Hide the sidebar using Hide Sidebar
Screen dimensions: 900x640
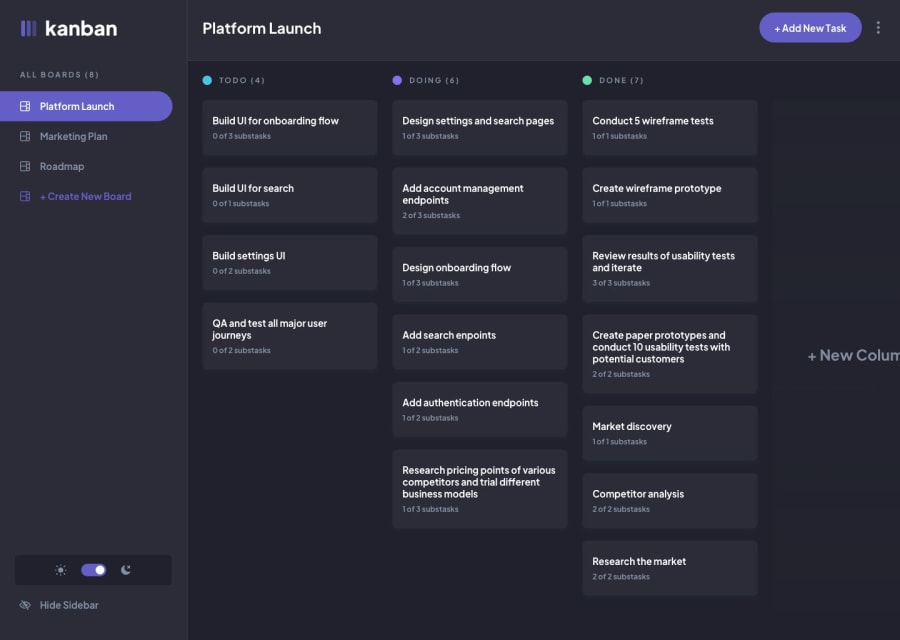click(x=68, y=605)
